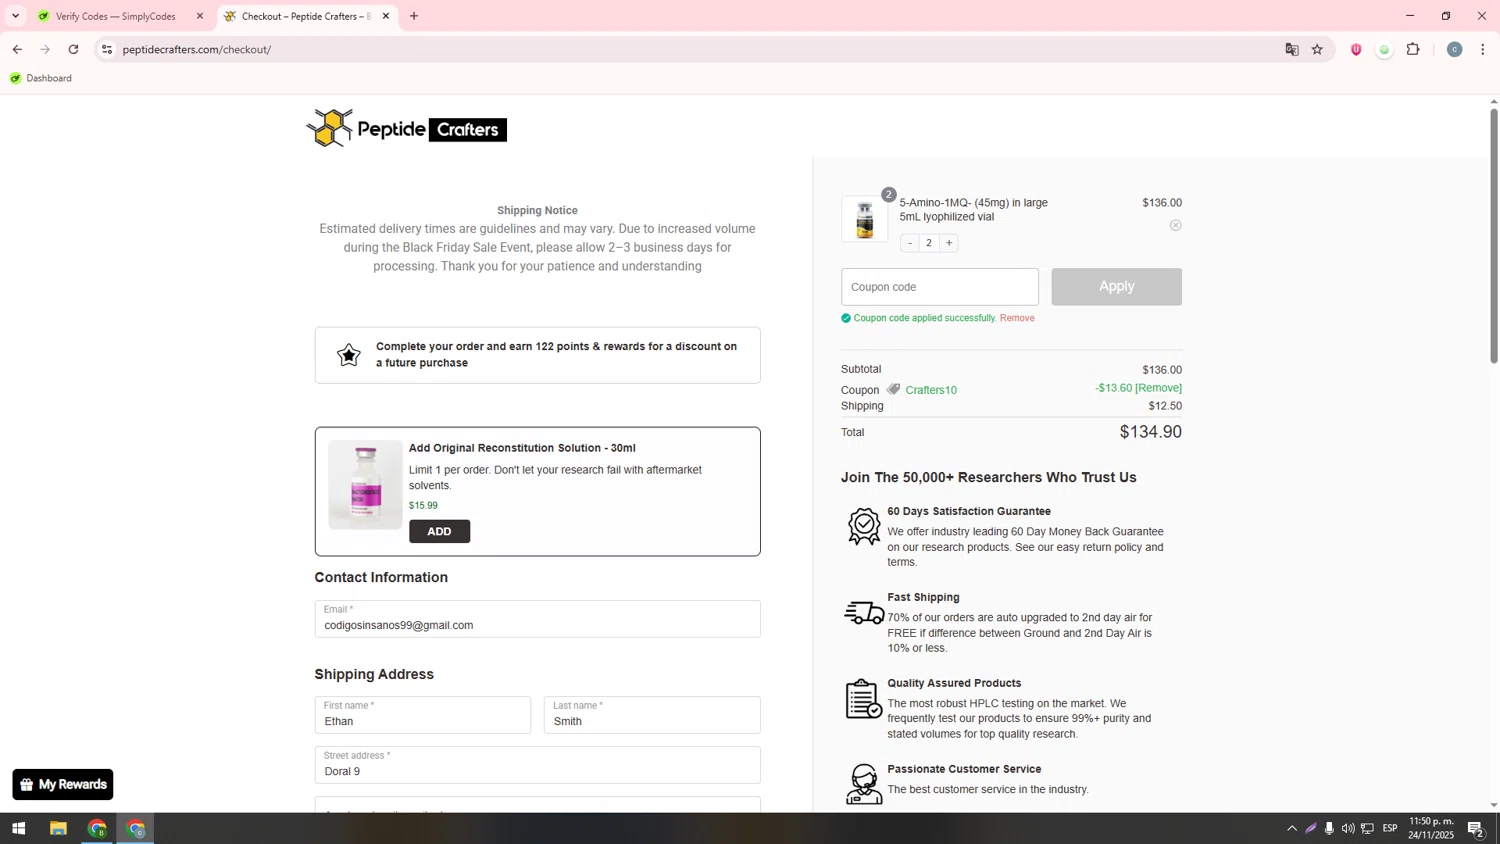The width and height of the screenshot is (1500, 844).
Task: Go forward in browser history
Action: pyautogui.click(x=45, y=49)
